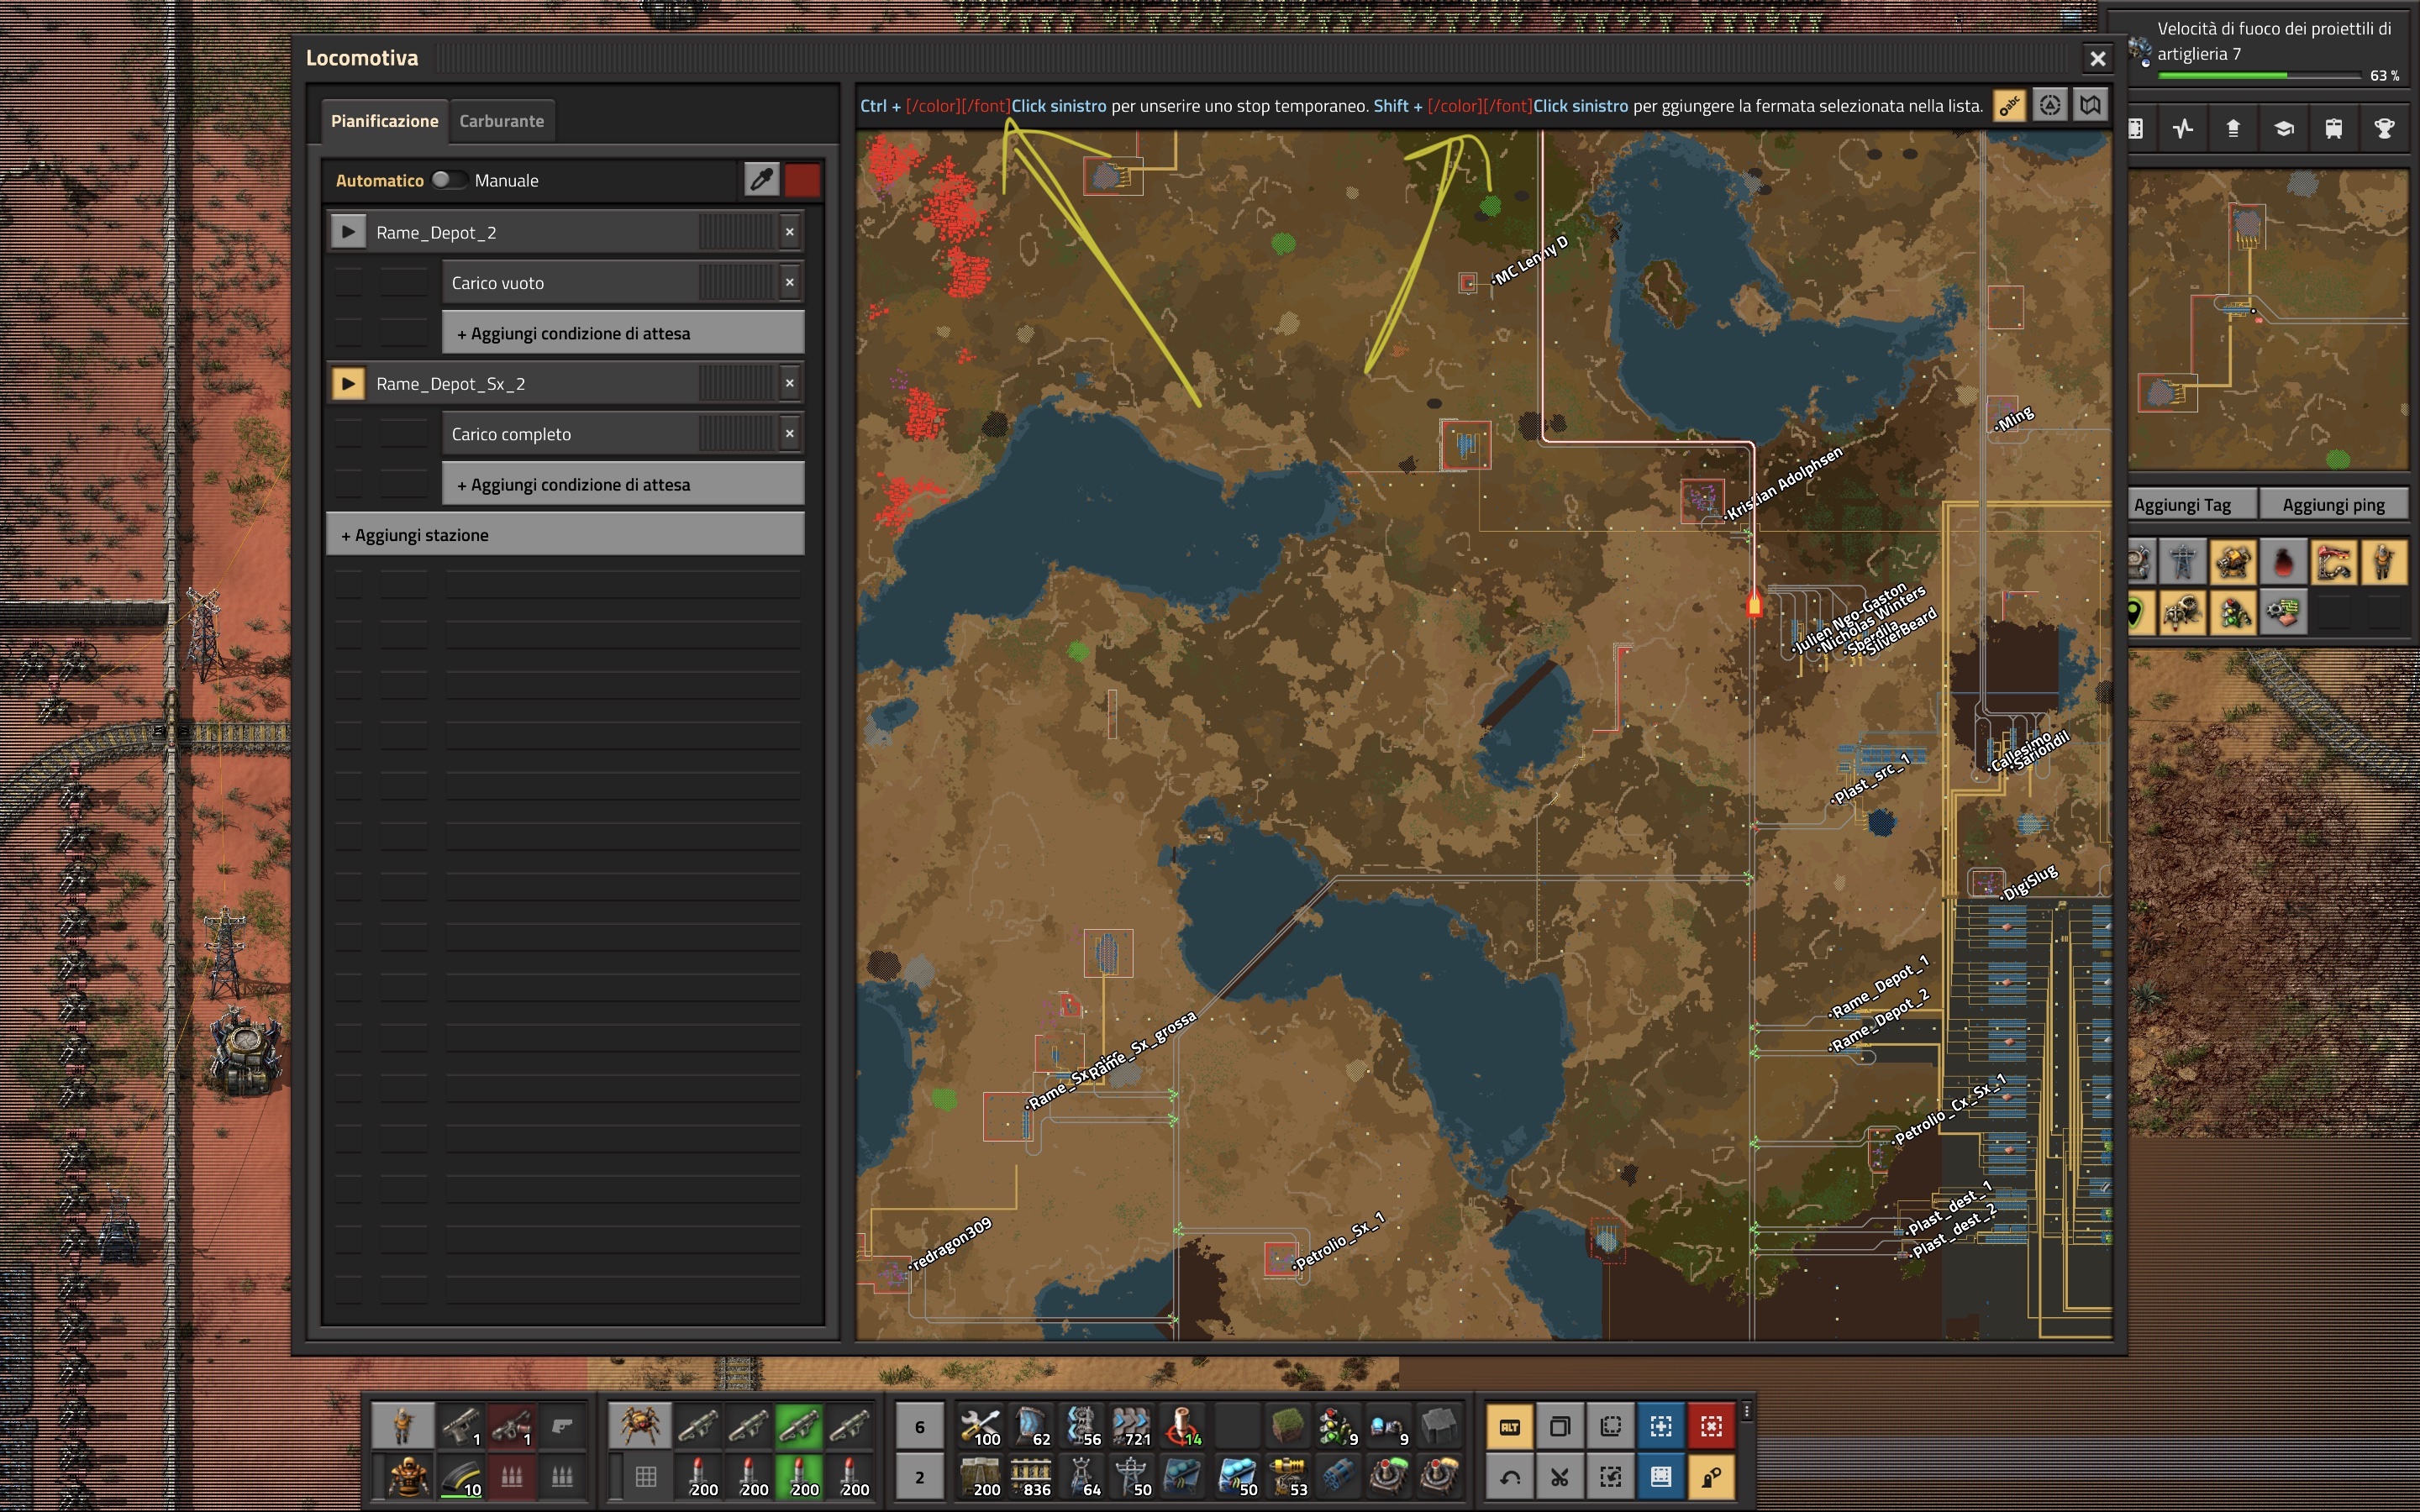Screen dimensions: 2420x1512
Task: Click the spidertron vehicle icon
Action: (639, 1426)
